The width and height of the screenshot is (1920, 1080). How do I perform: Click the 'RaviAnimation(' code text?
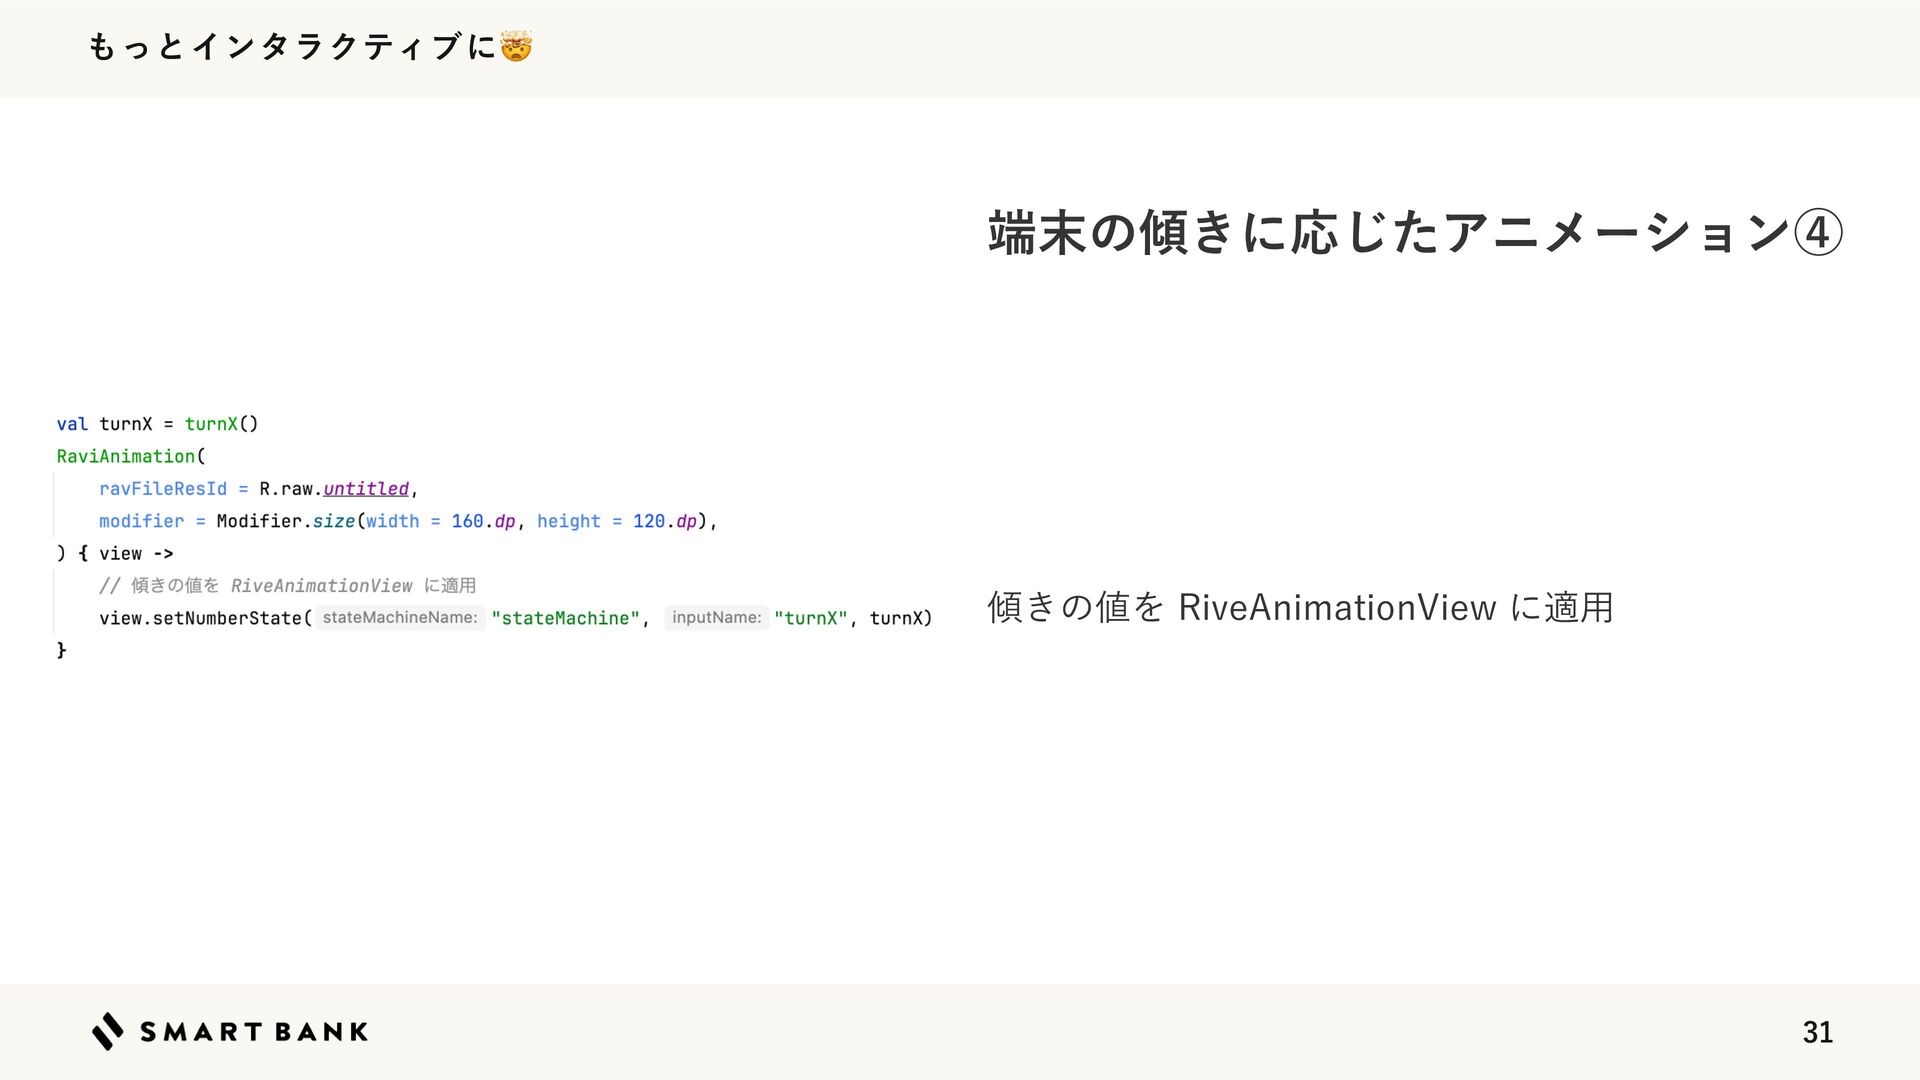pyautogui.click(x=131, y=456)
